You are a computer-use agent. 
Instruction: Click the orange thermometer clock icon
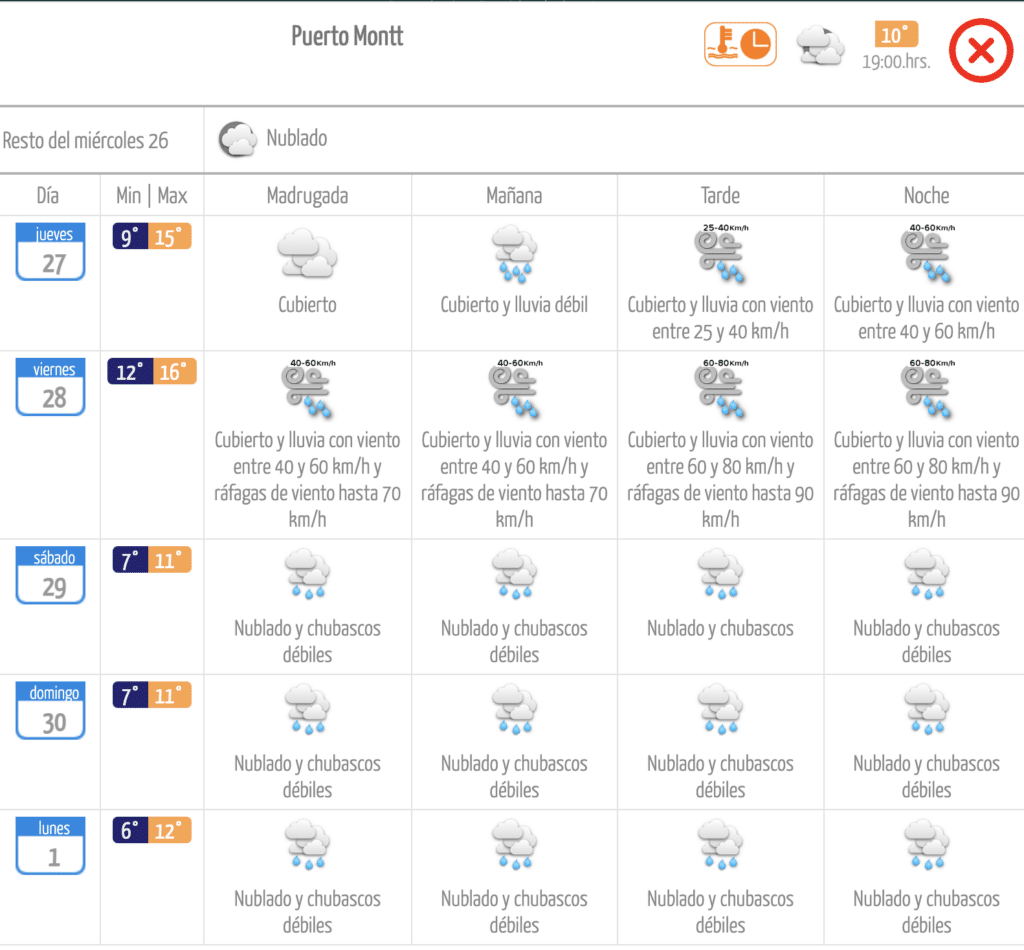(740, 45)
